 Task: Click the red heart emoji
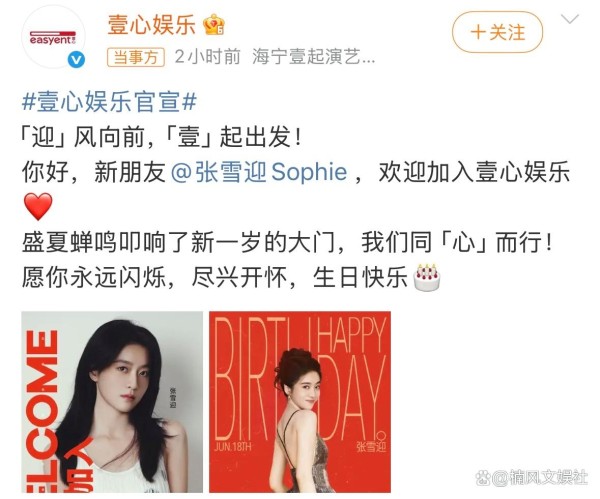point(38,206)
